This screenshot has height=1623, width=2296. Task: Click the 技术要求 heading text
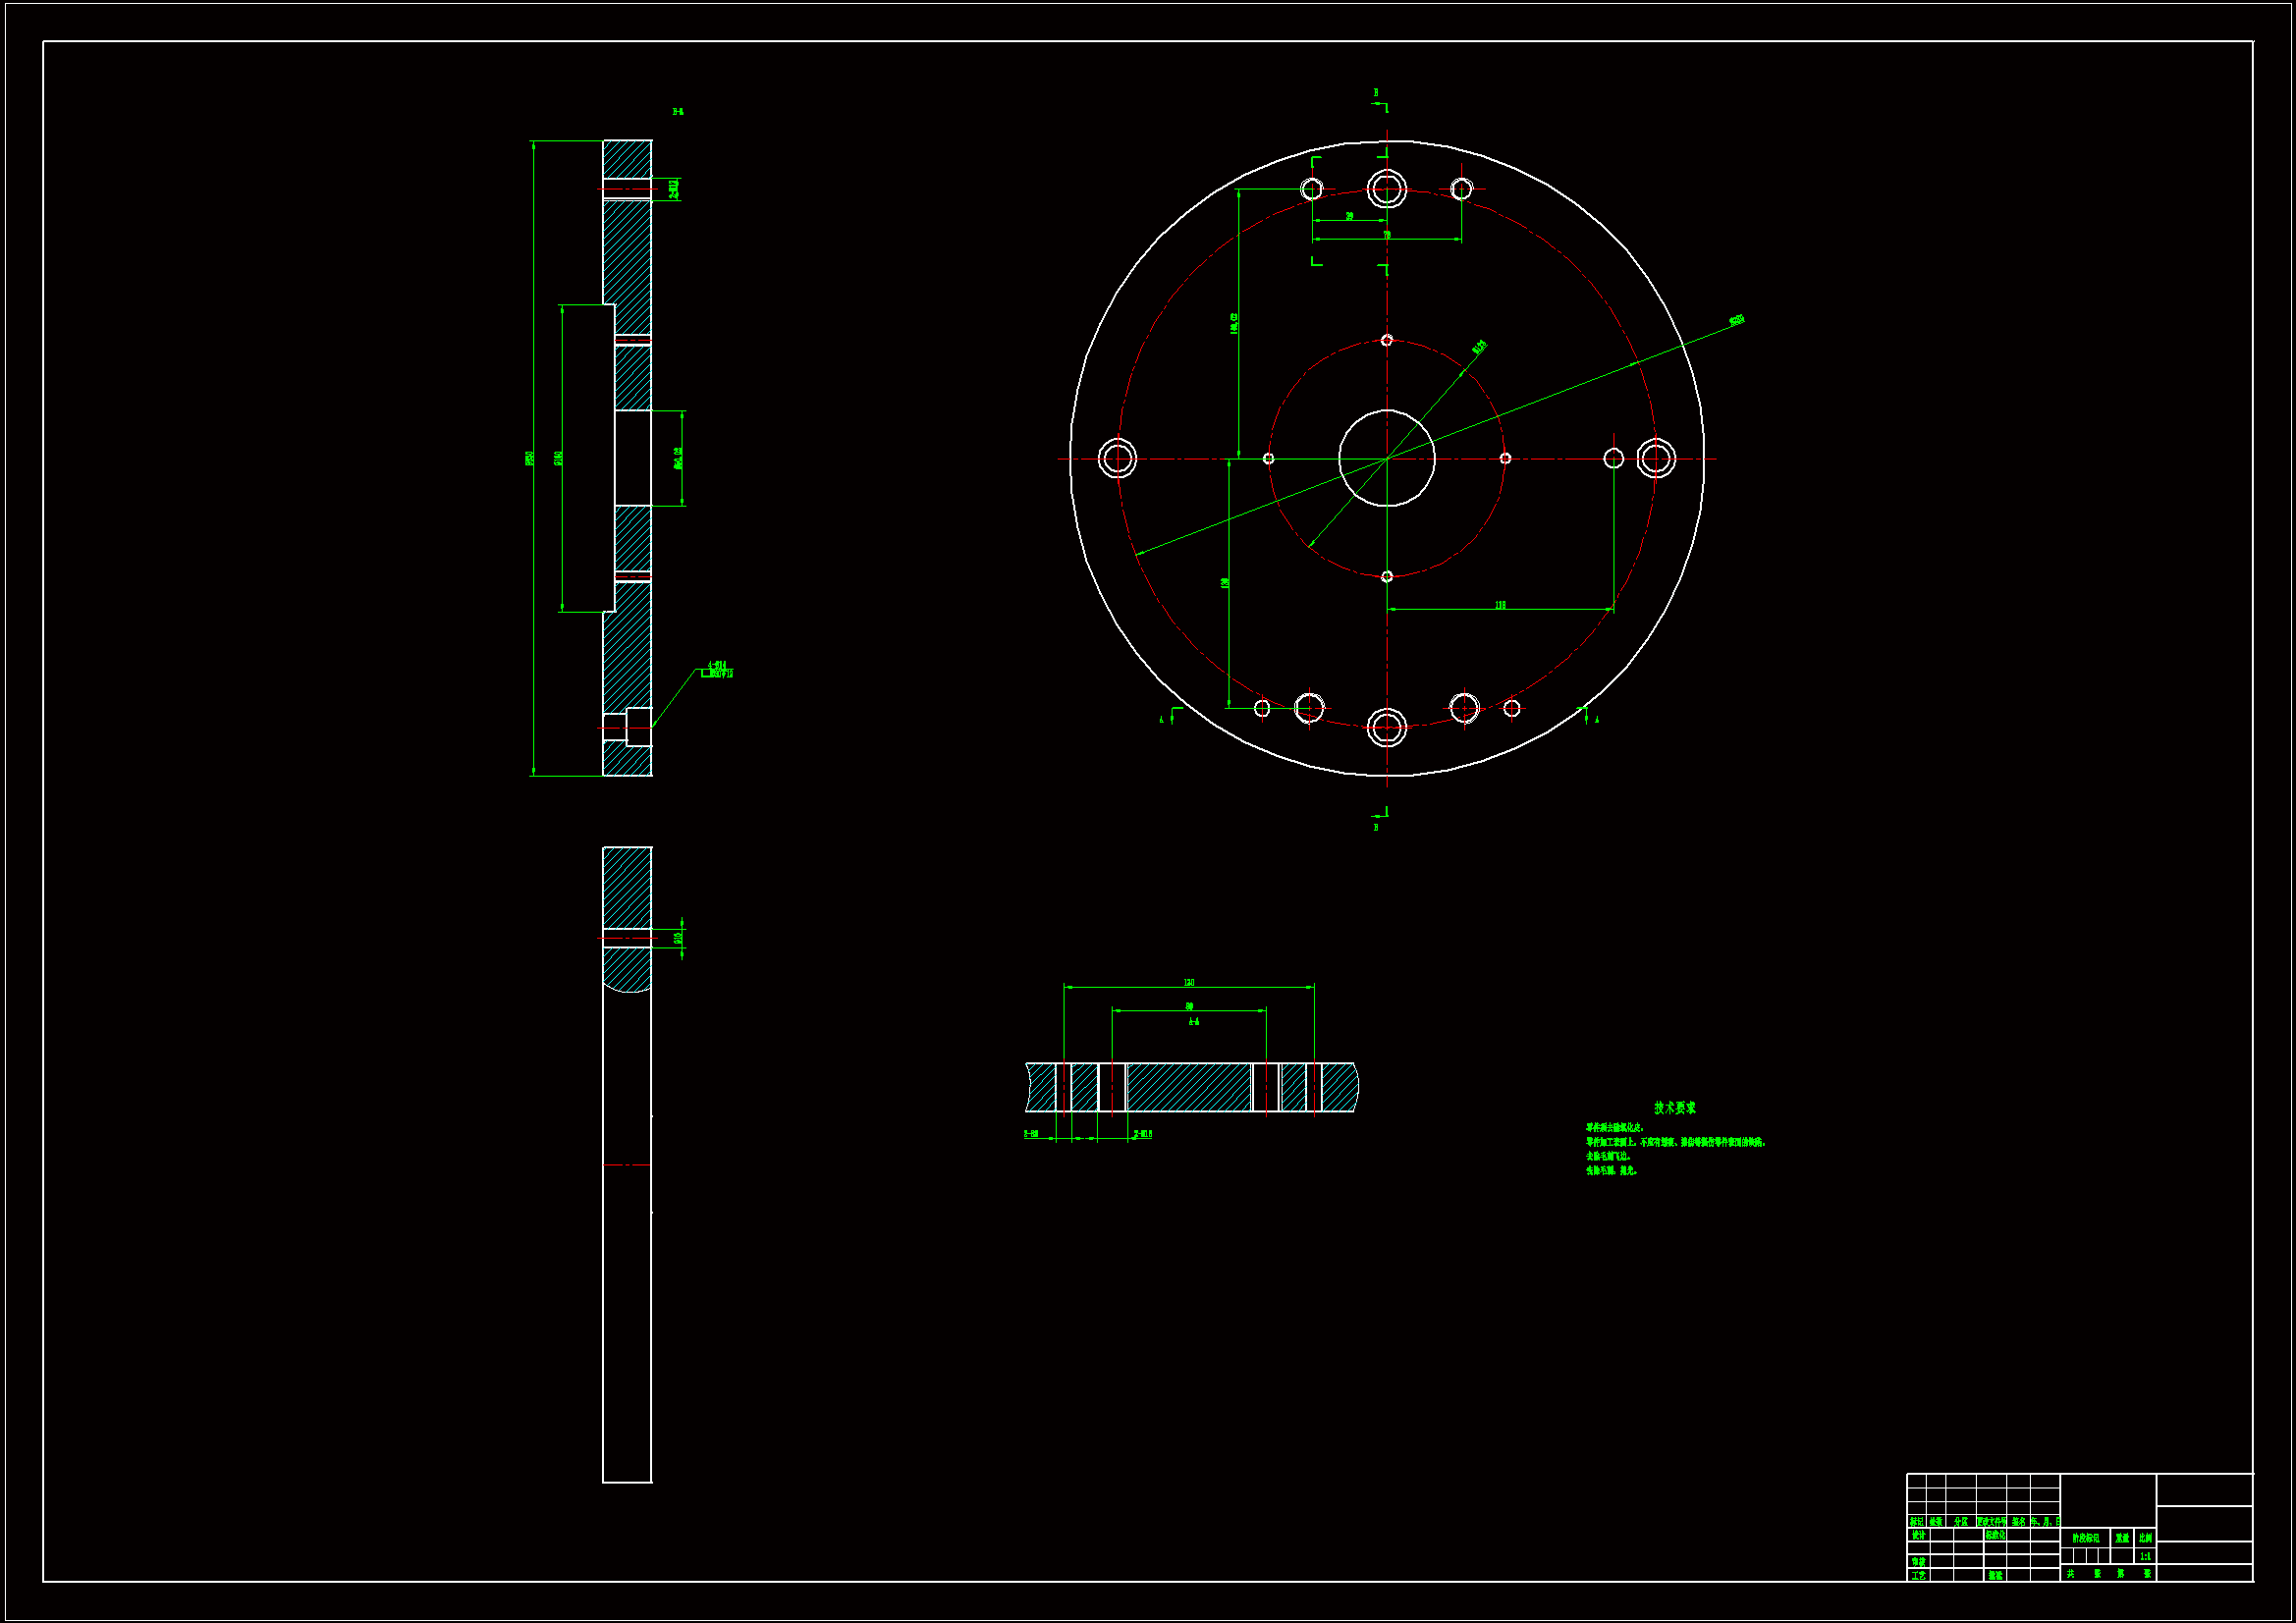(x=1674, y=1107)
